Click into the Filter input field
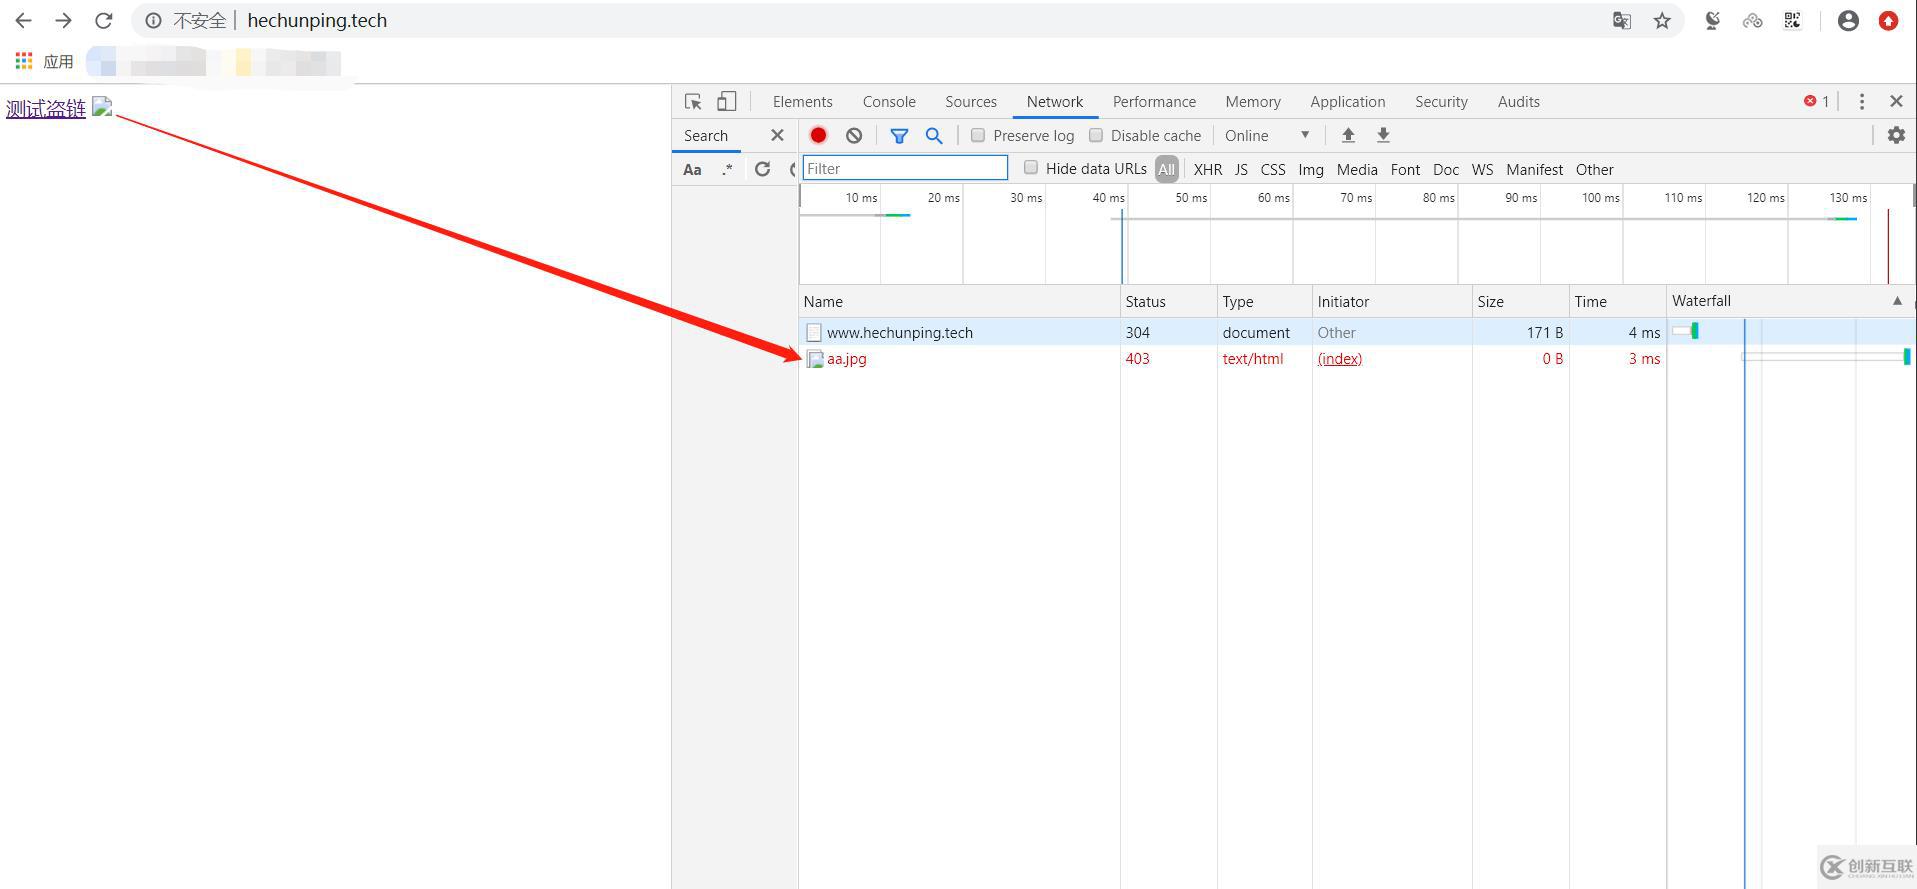 click(905, 168)
